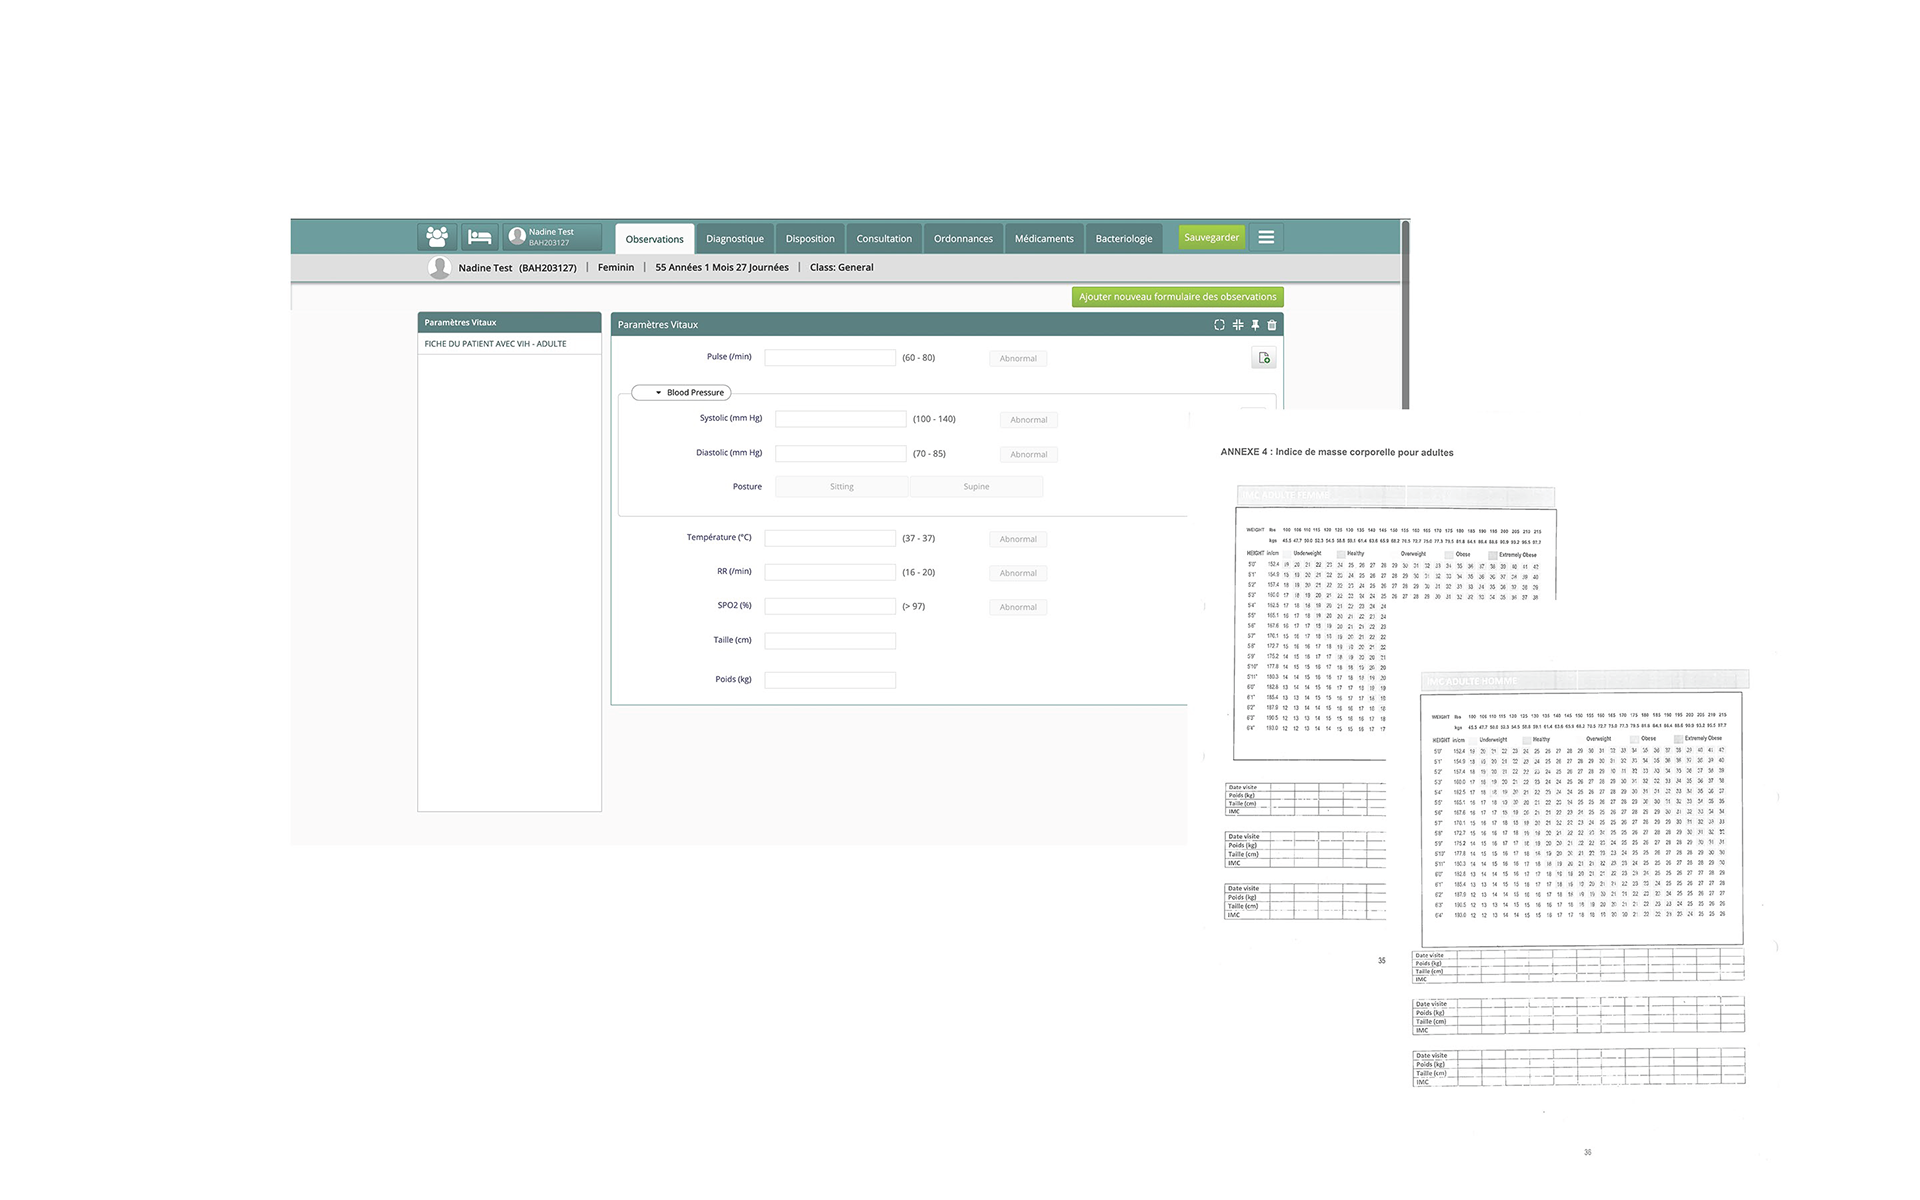Screen dimensions: 1920x1200
Task: Click 'Feminin' in patient info bar
Action: (616, 268)
